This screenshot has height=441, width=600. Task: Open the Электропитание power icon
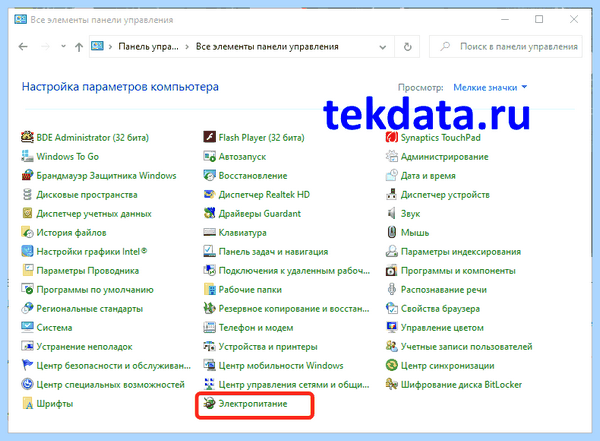209,403
